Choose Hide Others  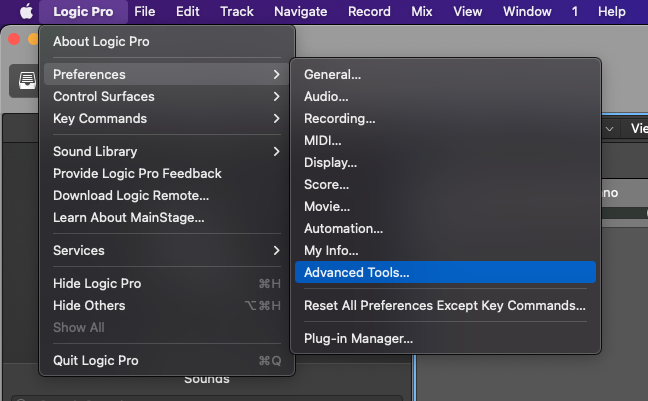coord(167,306)
